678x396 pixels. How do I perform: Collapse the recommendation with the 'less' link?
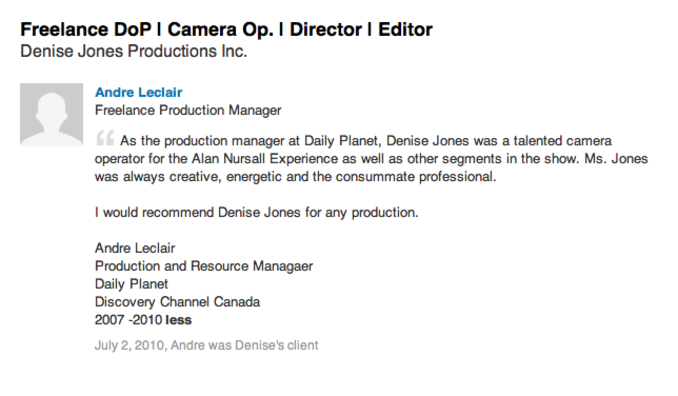179,320
